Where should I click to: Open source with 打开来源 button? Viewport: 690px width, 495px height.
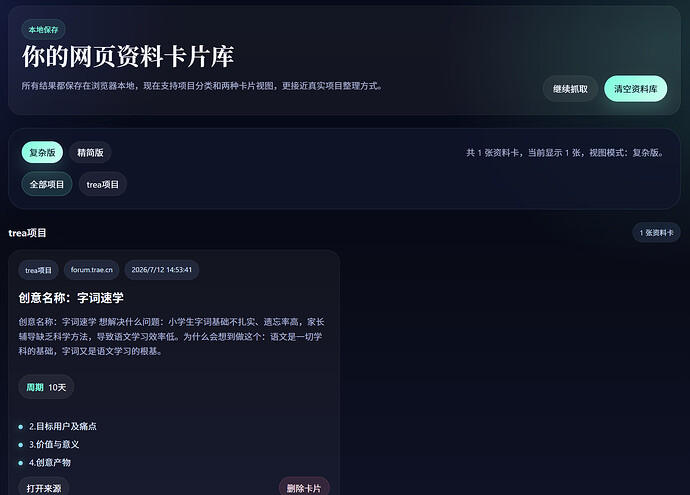pos(44,488)
